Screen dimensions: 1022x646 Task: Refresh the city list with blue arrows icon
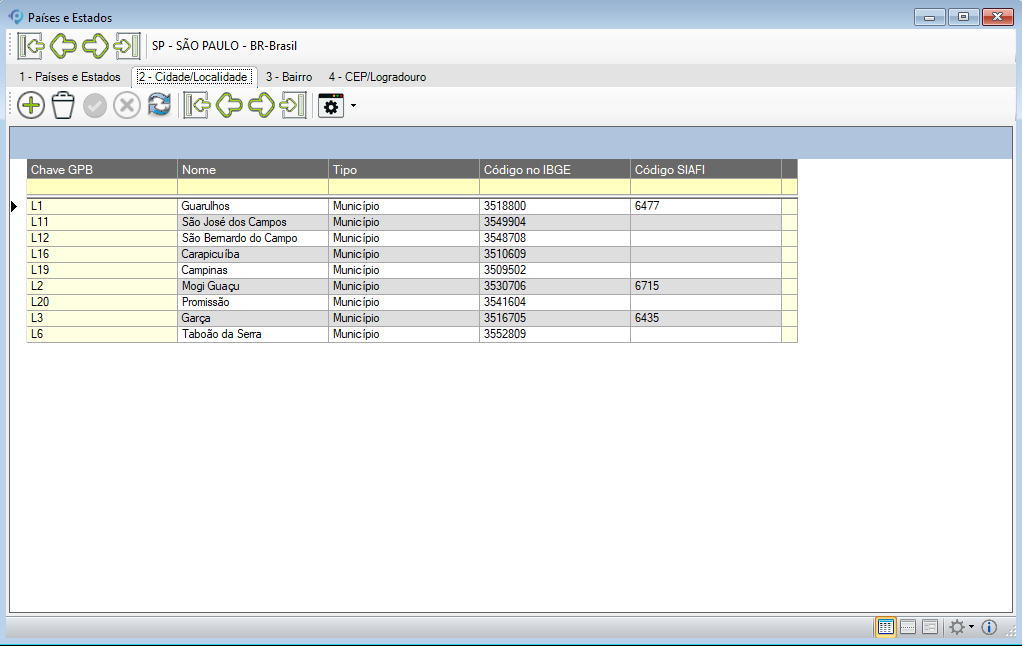pyautogui.click(x=159, y=105)
